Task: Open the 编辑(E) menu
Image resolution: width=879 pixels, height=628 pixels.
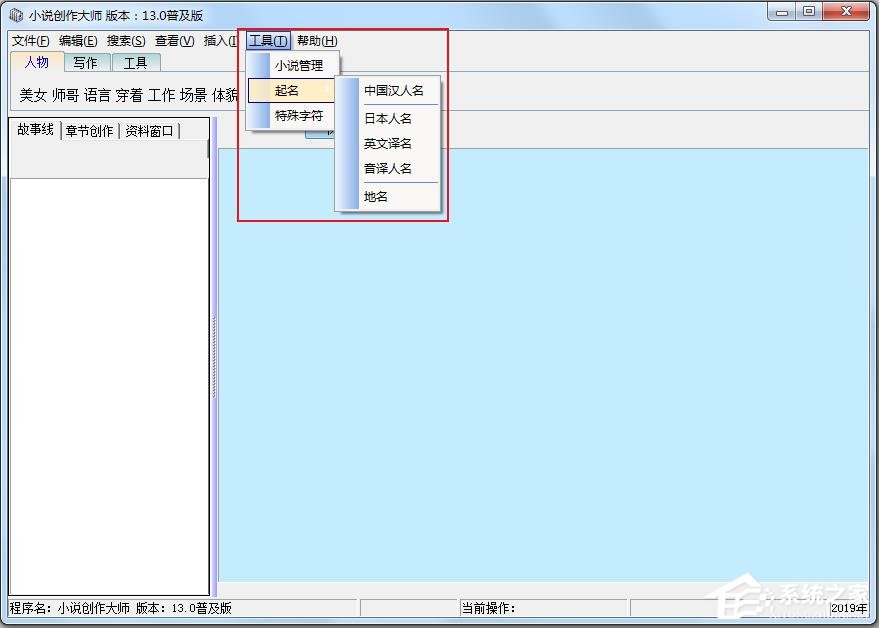Action: pyautogui.click(x=78, y=41)
